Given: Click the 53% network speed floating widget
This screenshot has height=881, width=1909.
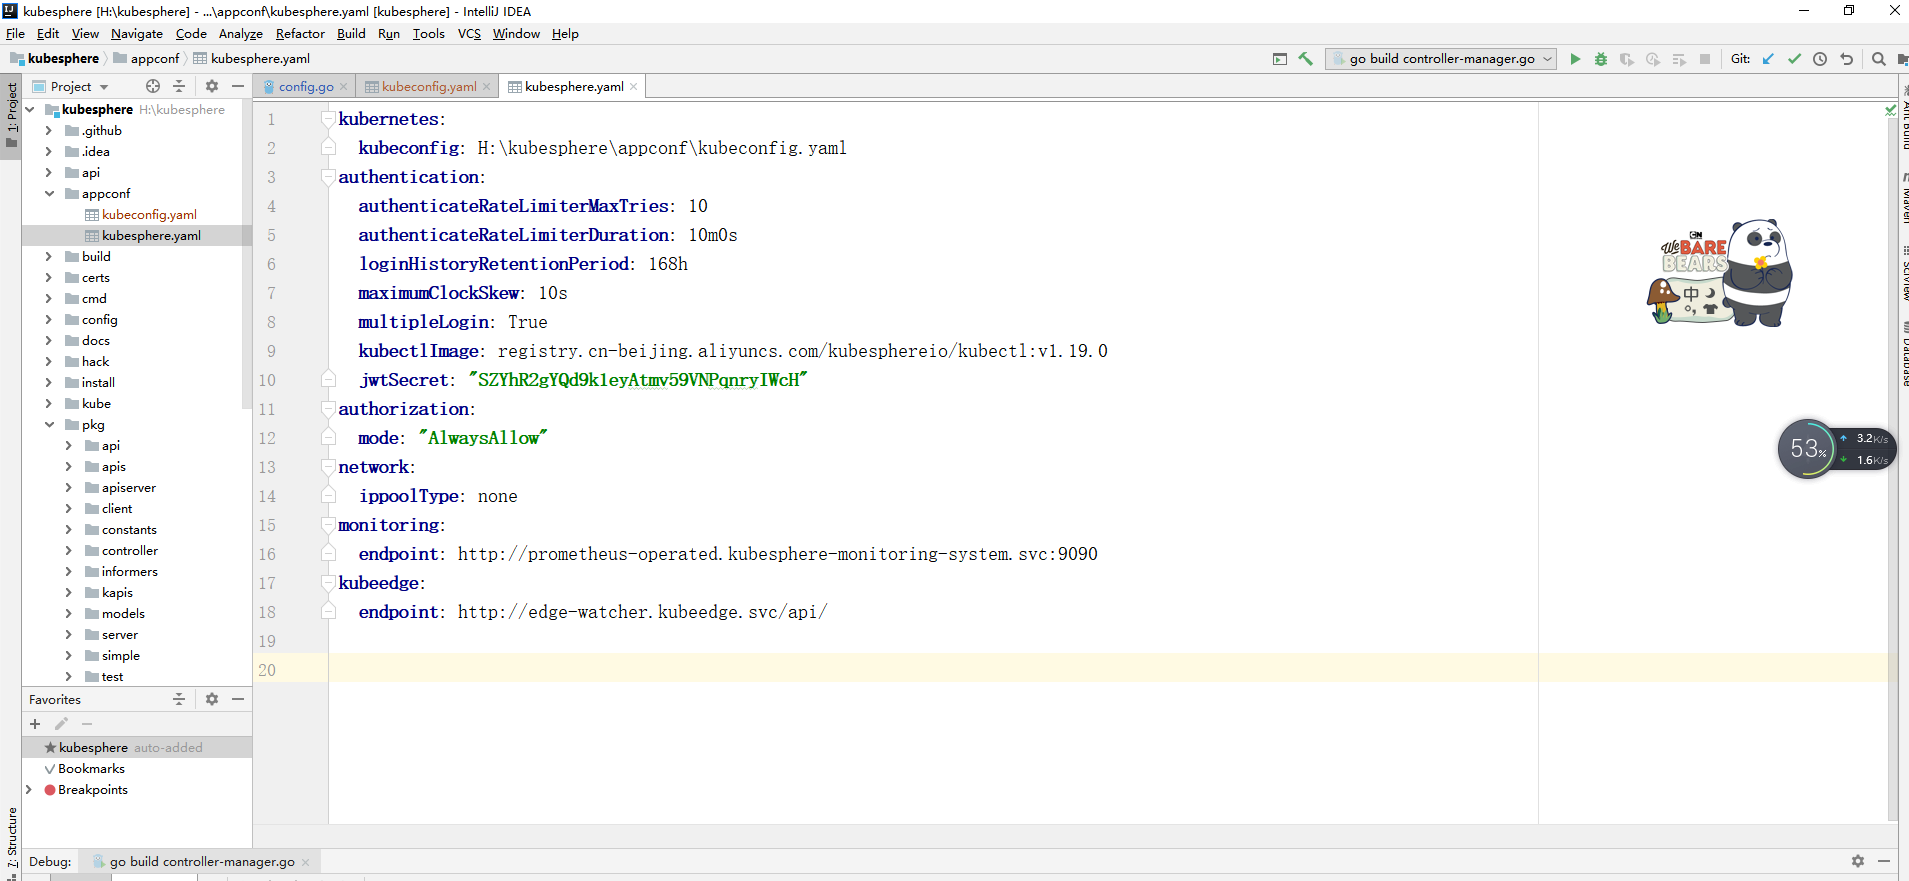Looking at the screenshot, I should 1835,449.
